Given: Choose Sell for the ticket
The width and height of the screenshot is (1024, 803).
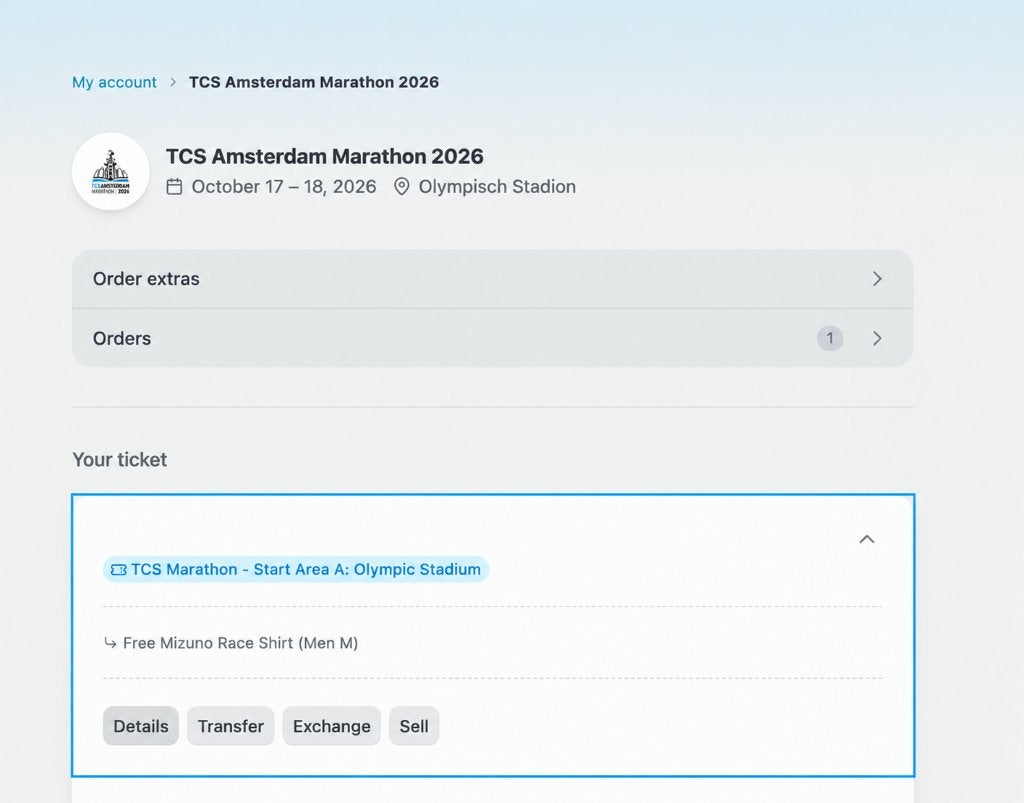Looking at the screenshot, I should pos(414,726).
